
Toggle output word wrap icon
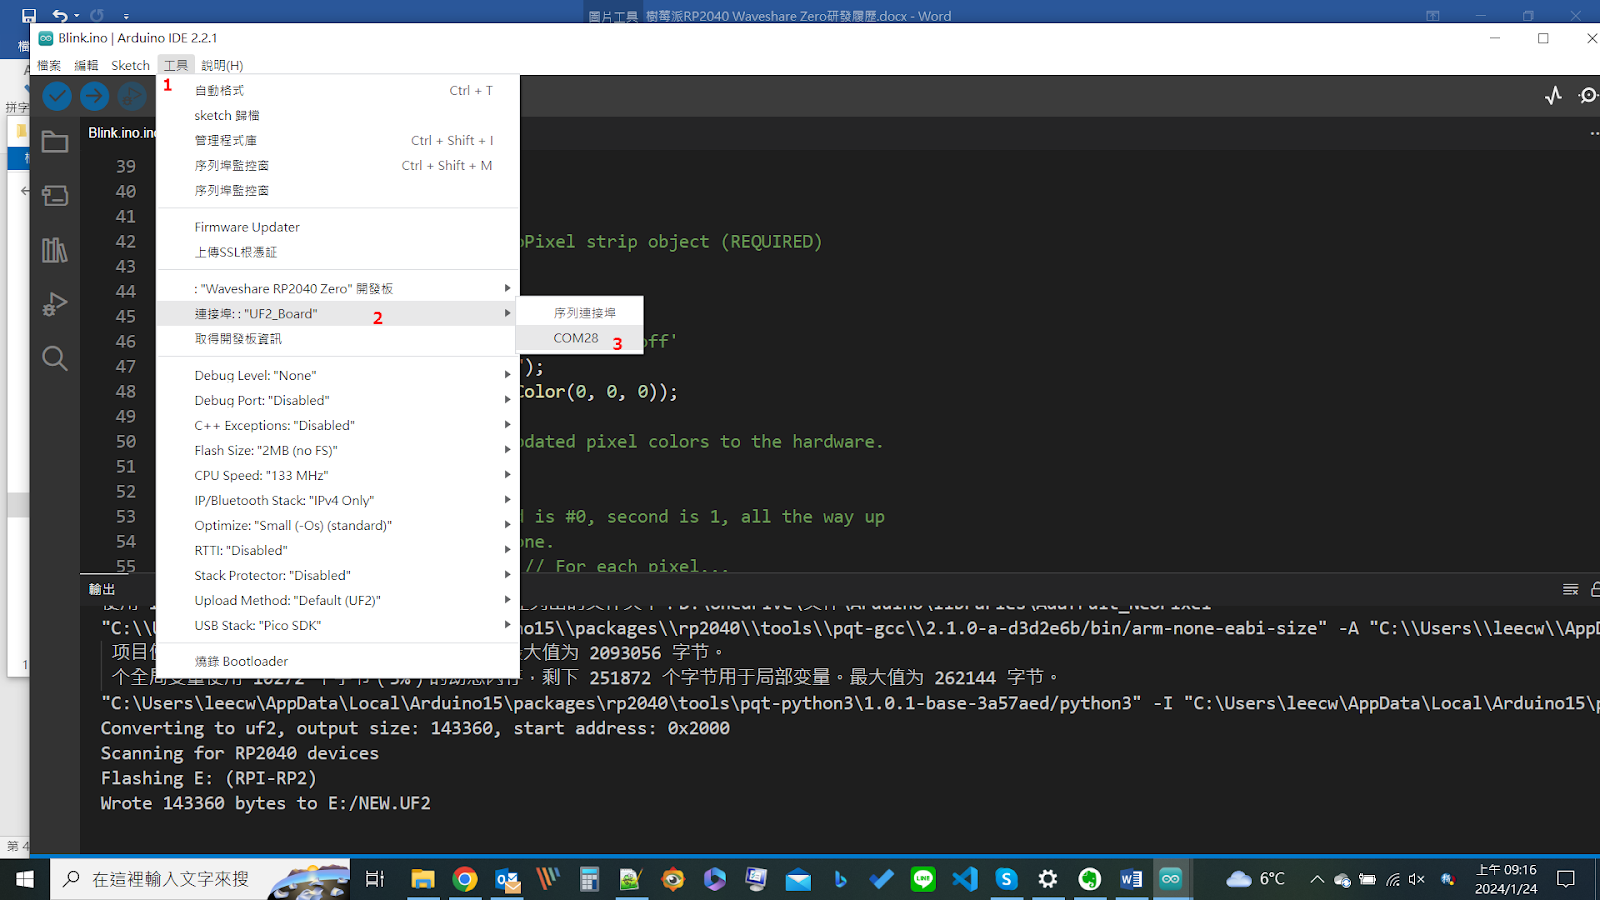(1570, 589)
